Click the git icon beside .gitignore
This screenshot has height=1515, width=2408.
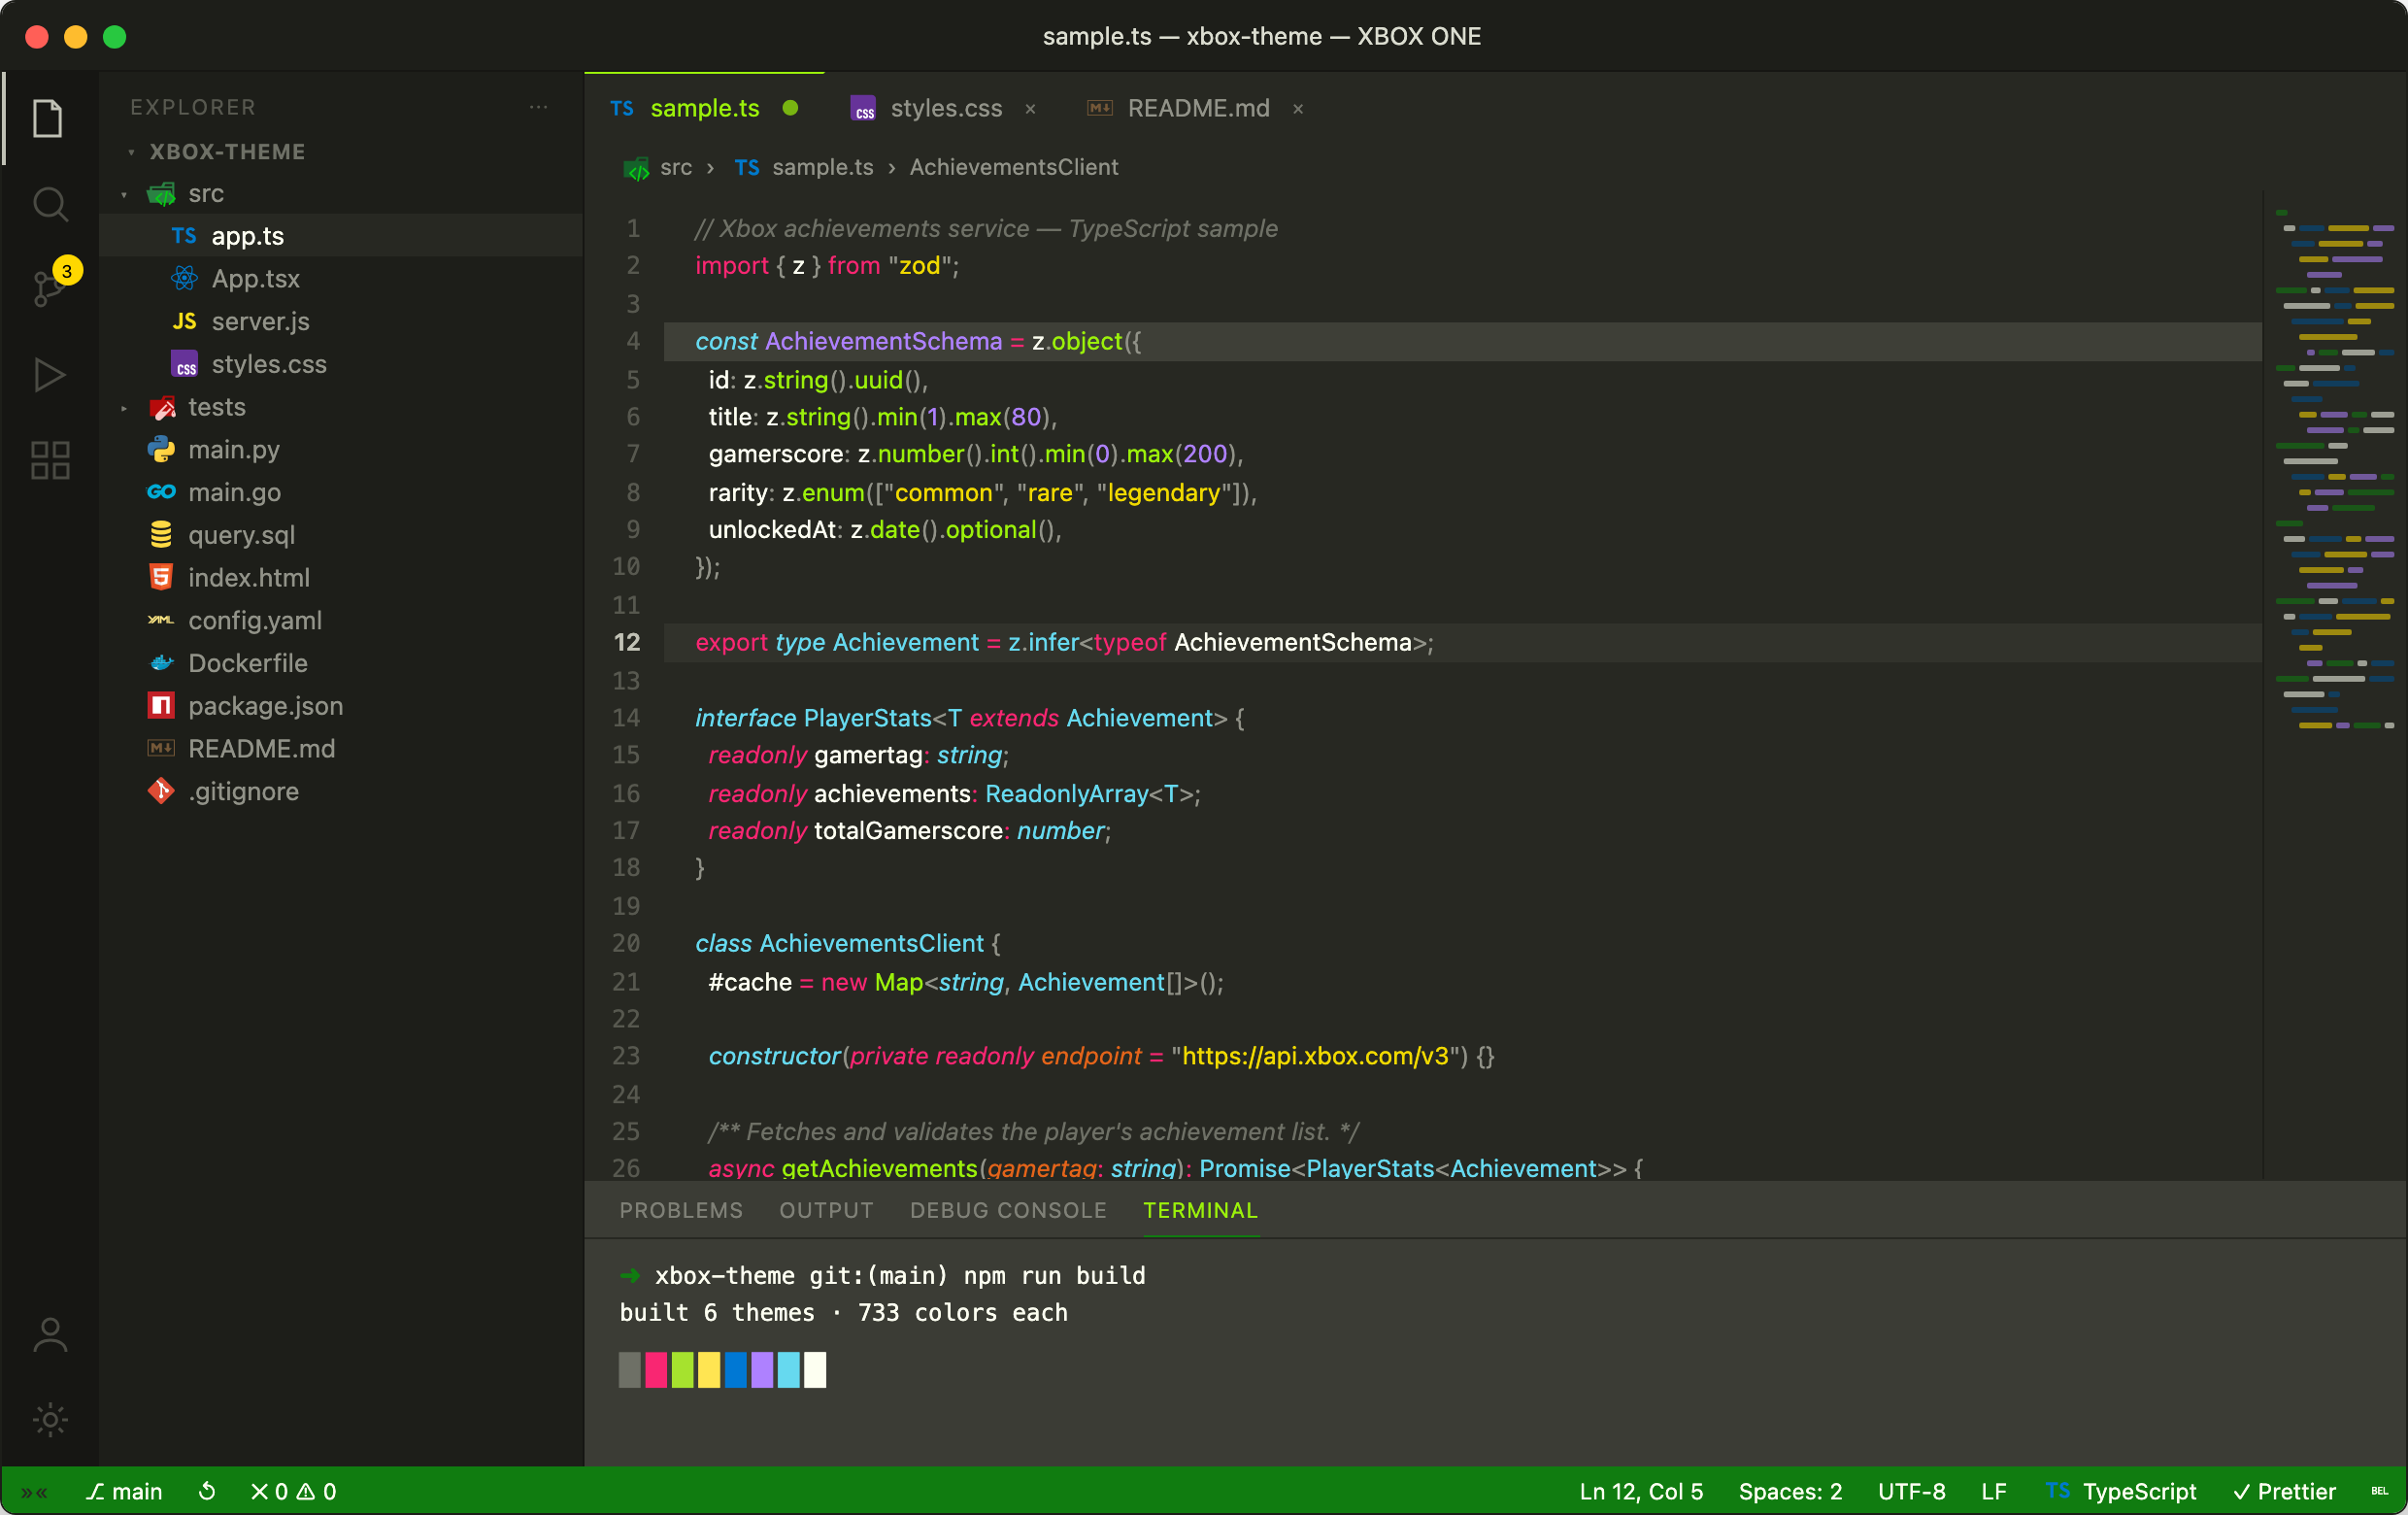click(x=161, y=790)
